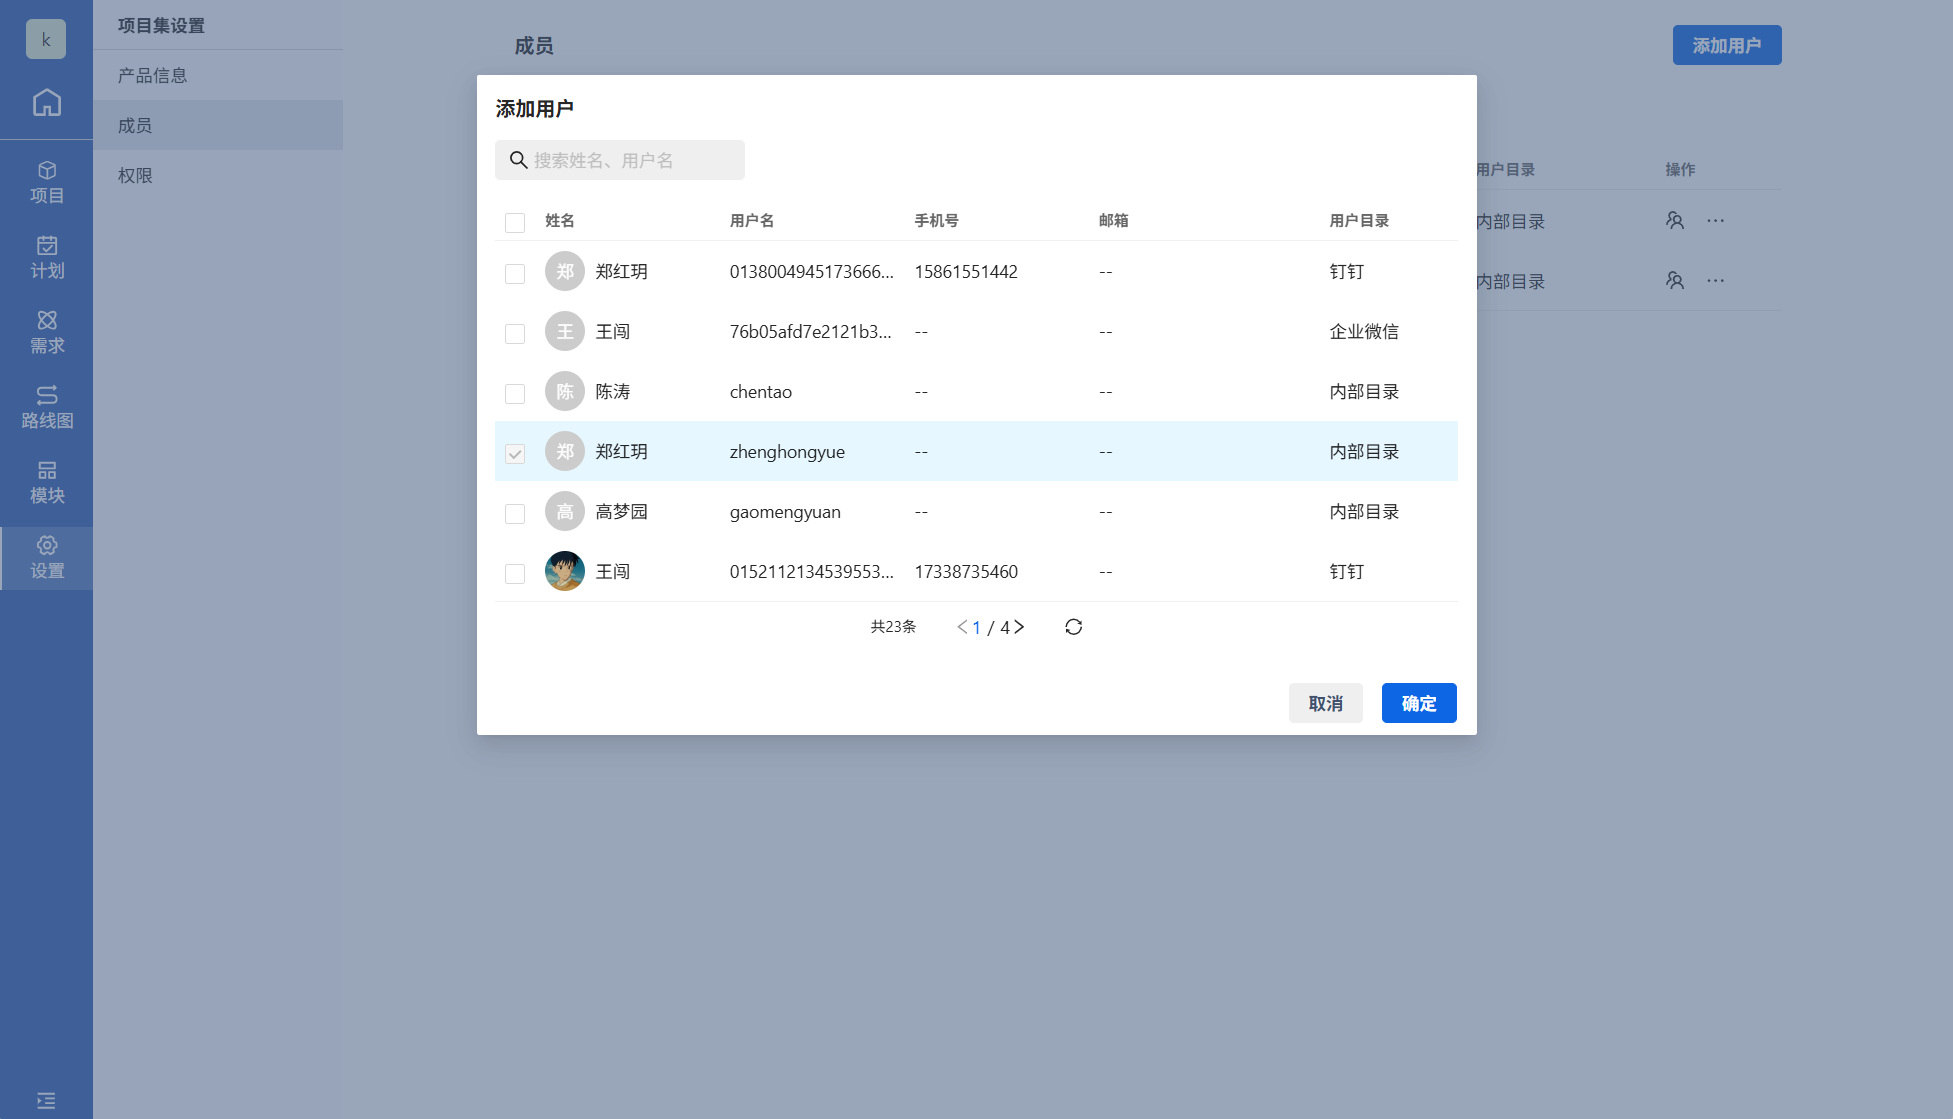Open the 项目 section in the sidebar
This screenshot has width=1953, height=1119.
46,183
